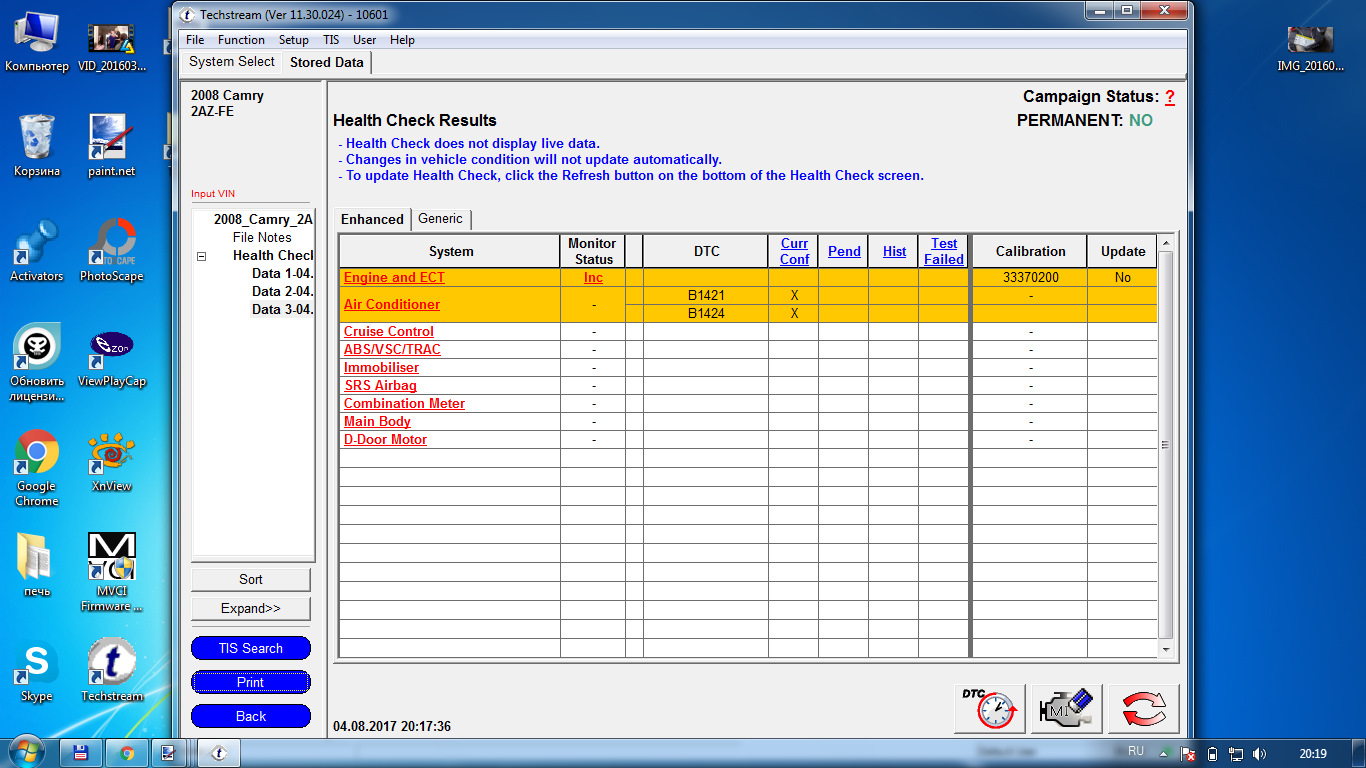1366x768 pixels.
Task: Click the Inc monitor status link
Action: 593,277
